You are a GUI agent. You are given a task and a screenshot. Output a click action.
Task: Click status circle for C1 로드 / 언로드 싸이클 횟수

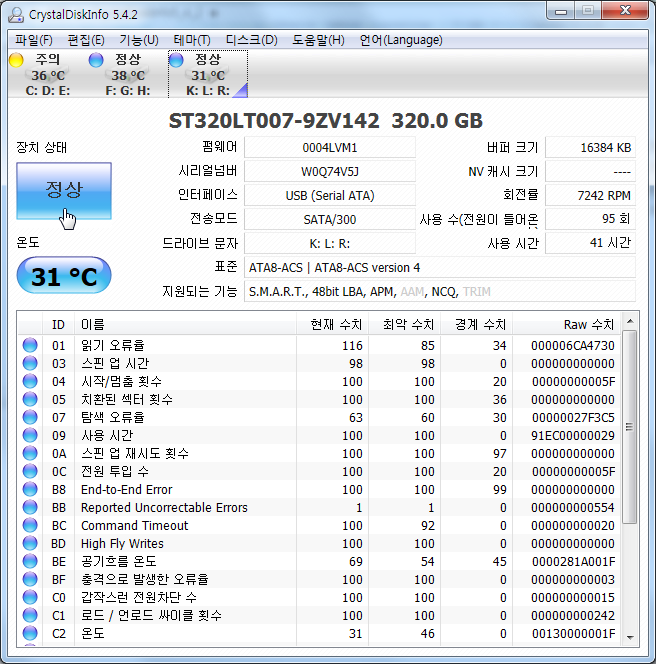click(30, 615)
